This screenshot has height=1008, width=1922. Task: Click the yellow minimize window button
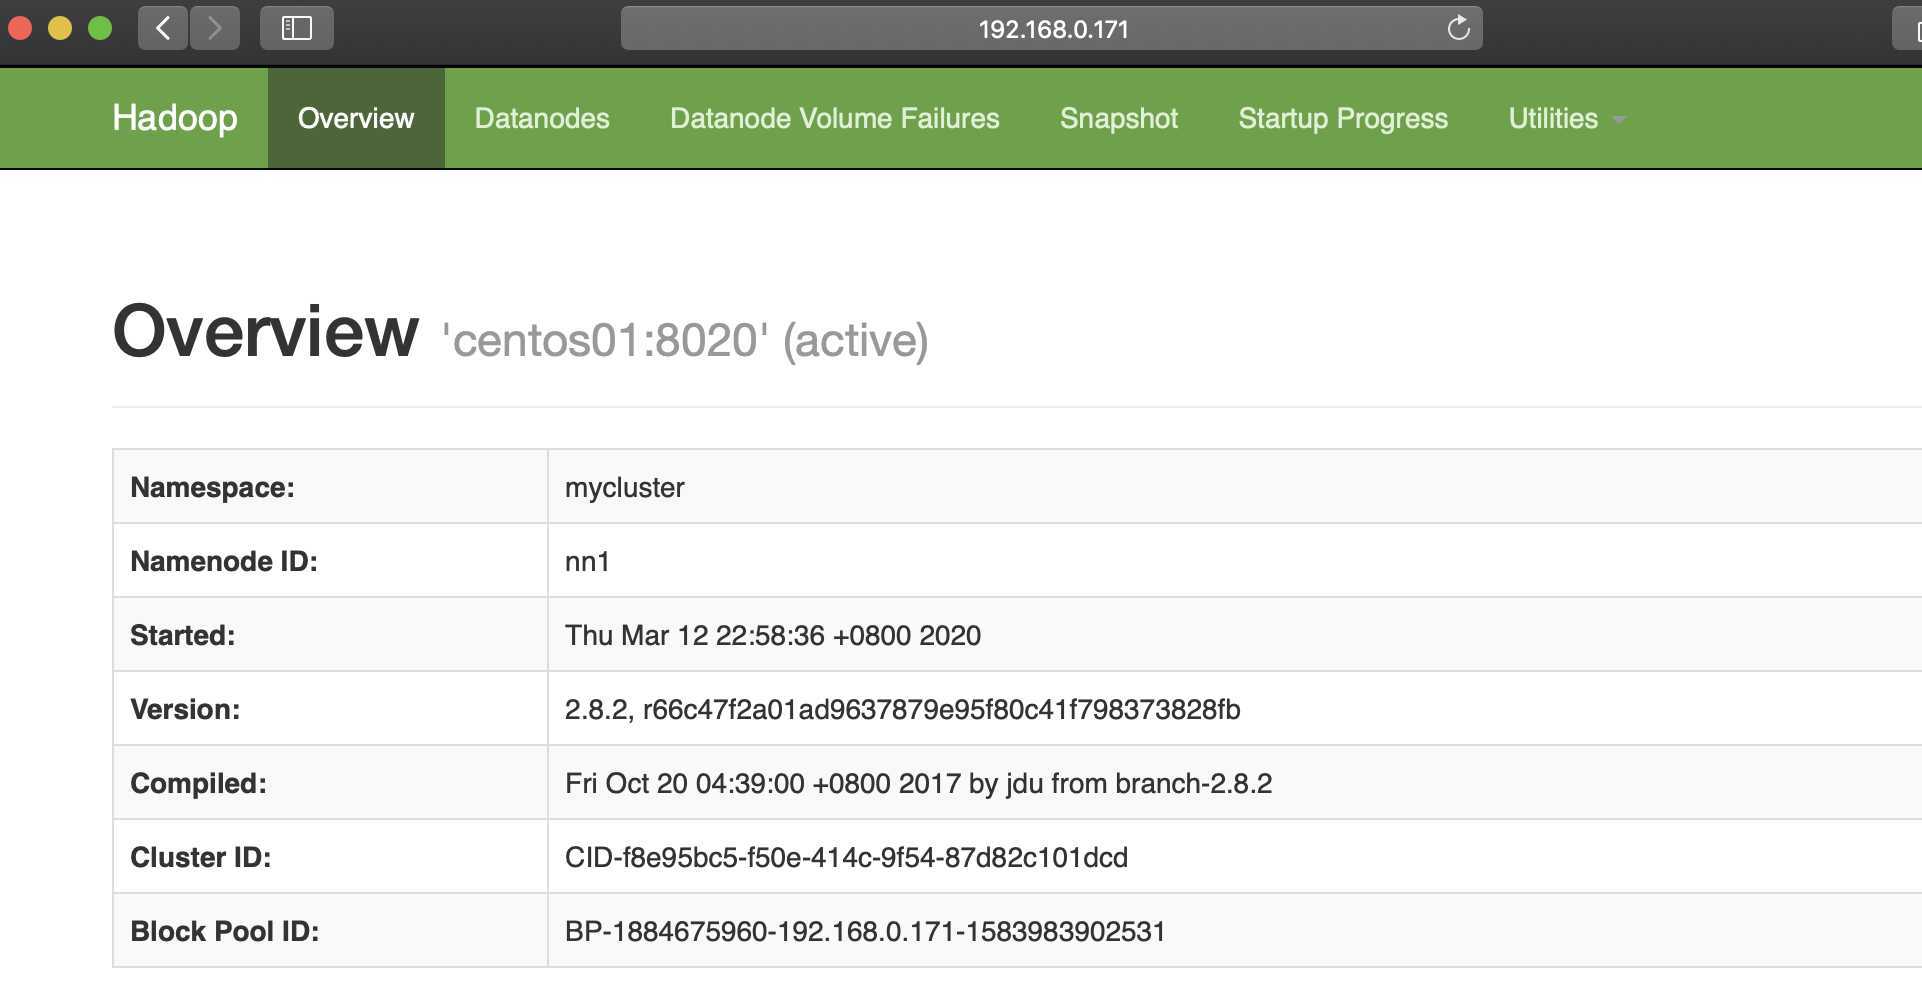click(x=60, y=28)
